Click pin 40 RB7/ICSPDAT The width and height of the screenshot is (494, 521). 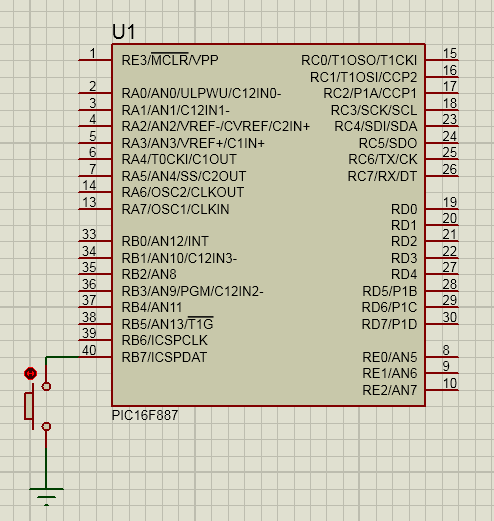pos(95,357)
